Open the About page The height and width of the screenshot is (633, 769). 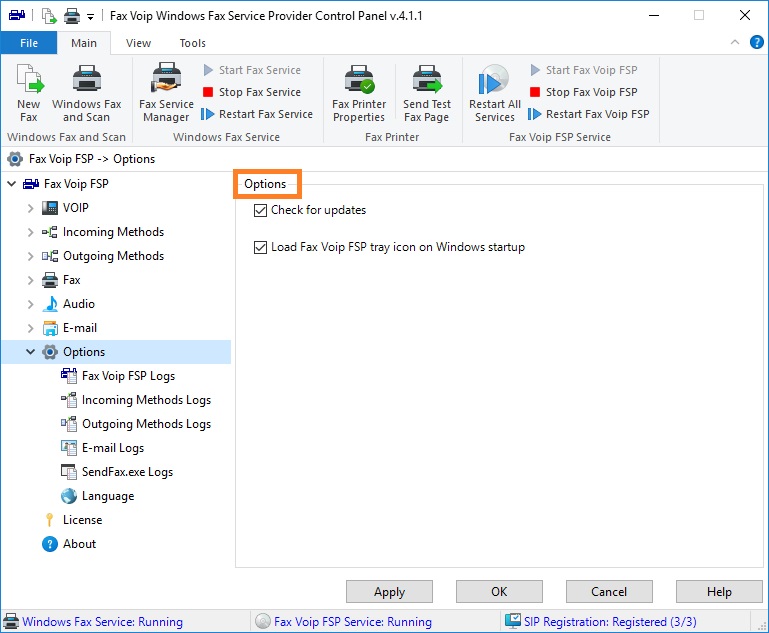click(x=79, y=544)
